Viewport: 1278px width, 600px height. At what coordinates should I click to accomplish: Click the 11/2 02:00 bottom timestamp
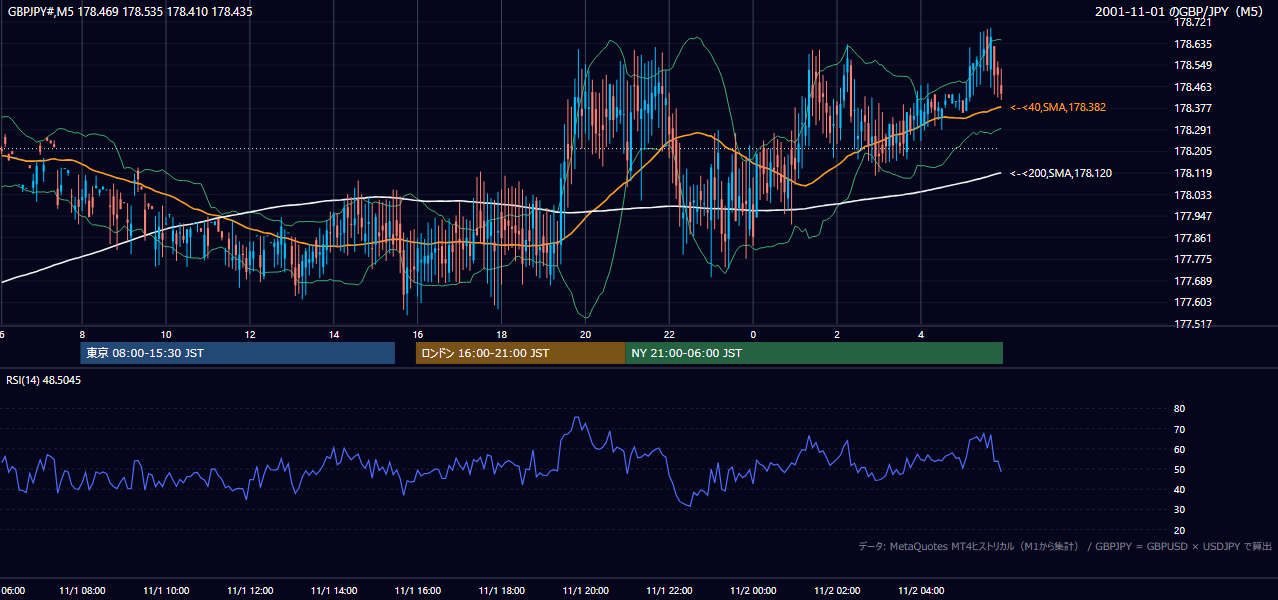tap(837, 591)
